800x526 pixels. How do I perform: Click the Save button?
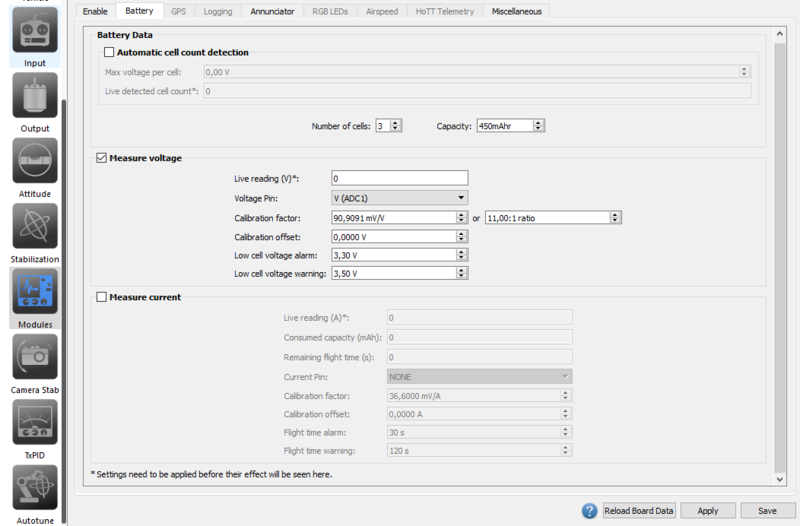(767, 511)
